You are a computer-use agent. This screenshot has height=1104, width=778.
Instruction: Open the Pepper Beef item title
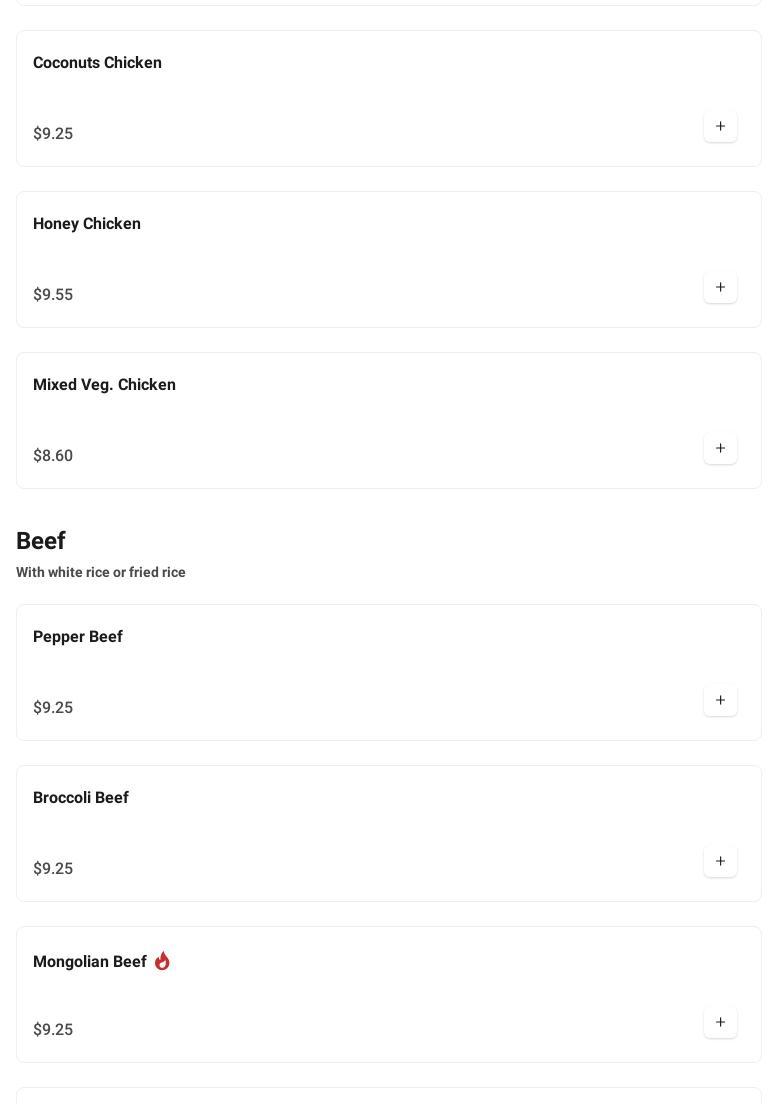click(x=78, y=636)
